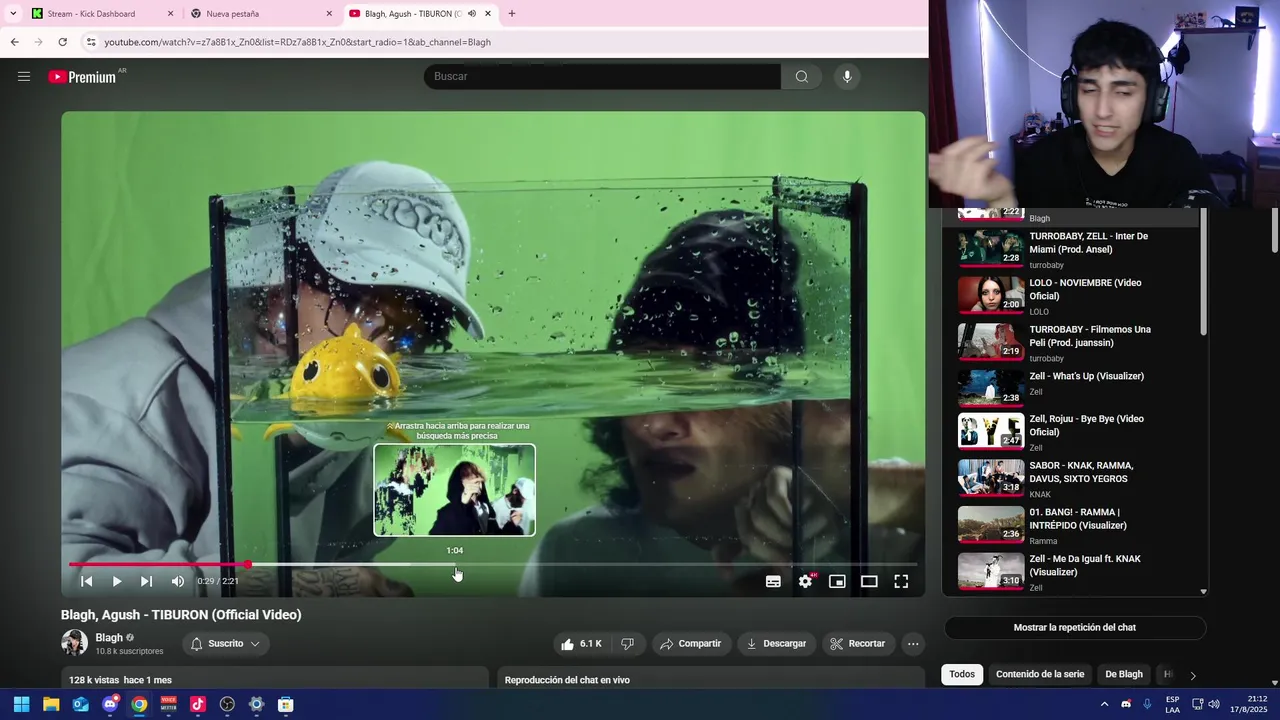Expand video description at 128 k vistas
The width and height of the screenshot is (1280, 720).
click(x=275, y=680)
